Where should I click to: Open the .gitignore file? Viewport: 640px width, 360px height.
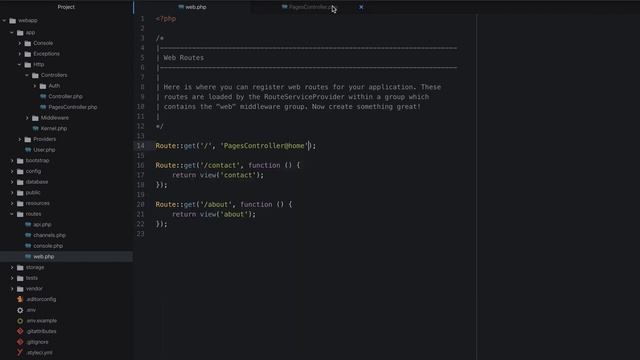(x=37, y=342)
